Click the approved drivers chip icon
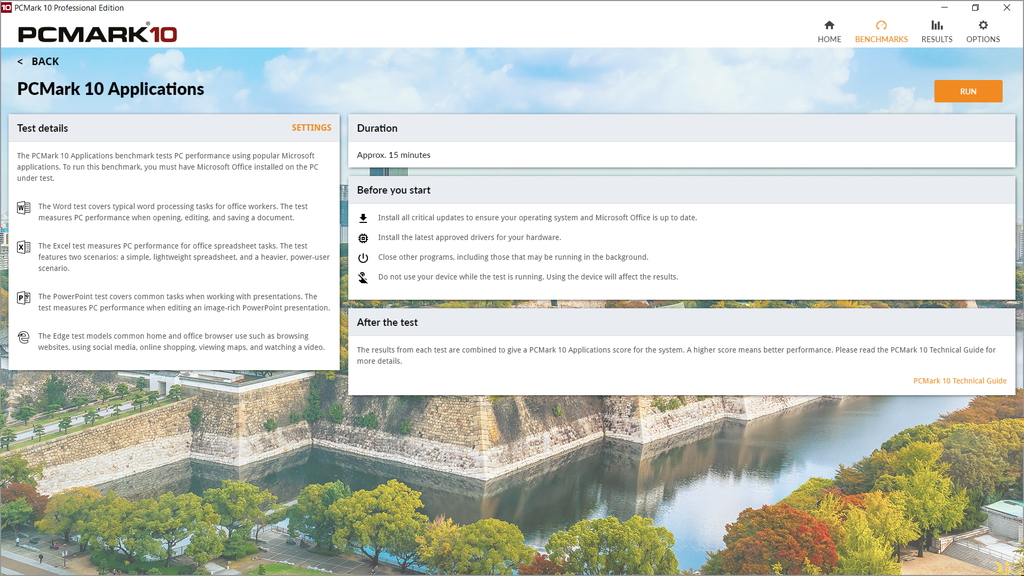Image resolution: width=1024 pixels, height=576 pixels. tap(363, 237)
